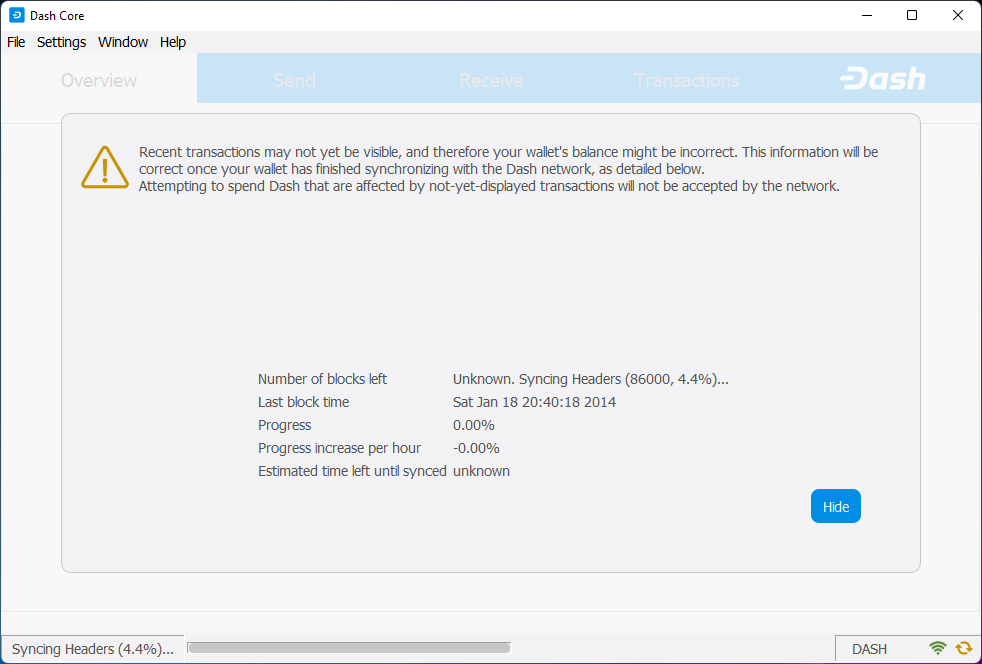The height and width of the screenshot is (664, 982).
Task: Open the File menu
Action: click(x=16, y=42)
